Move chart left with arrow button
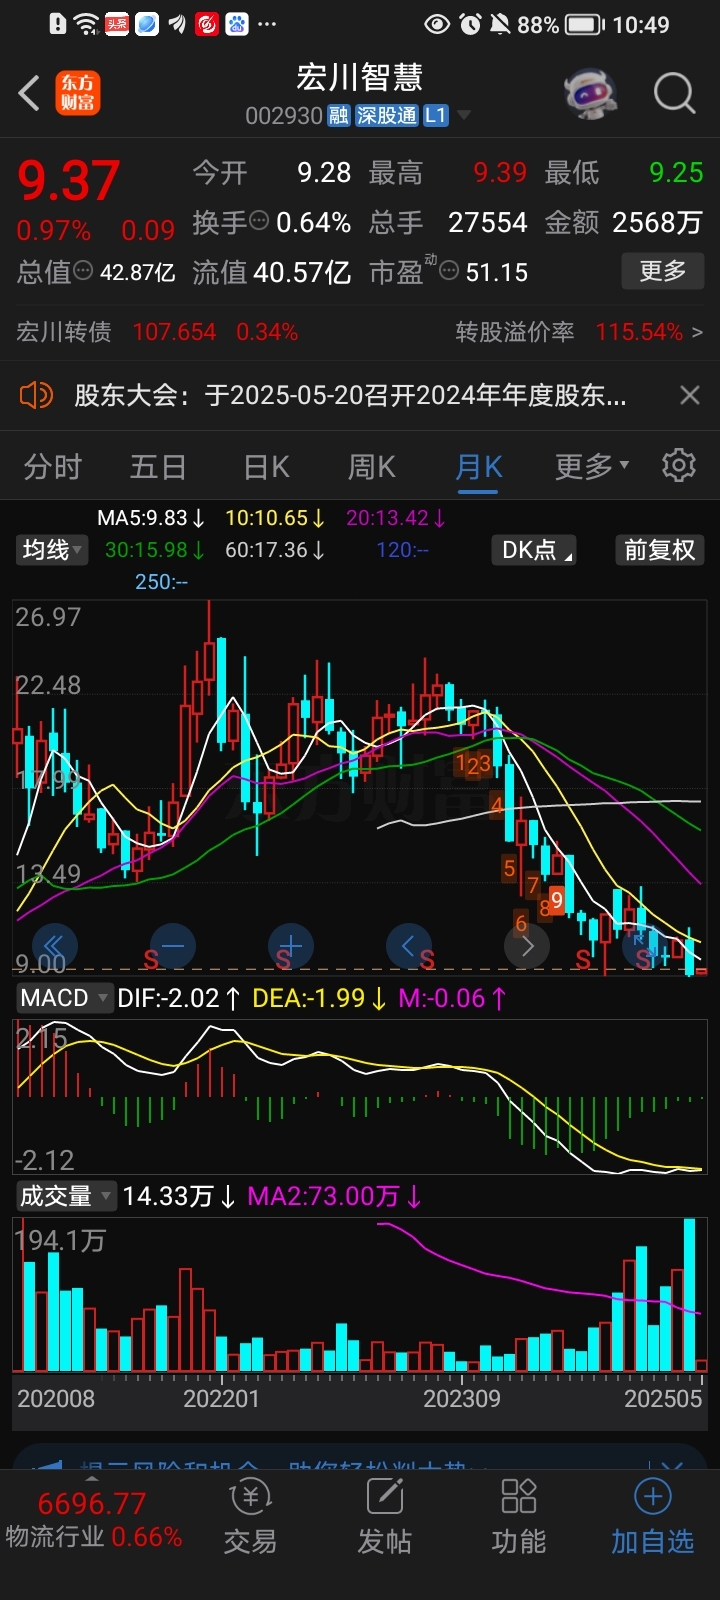Image resolution: width=720 pixels, height=1600 pixels. [x=409, y=945]
